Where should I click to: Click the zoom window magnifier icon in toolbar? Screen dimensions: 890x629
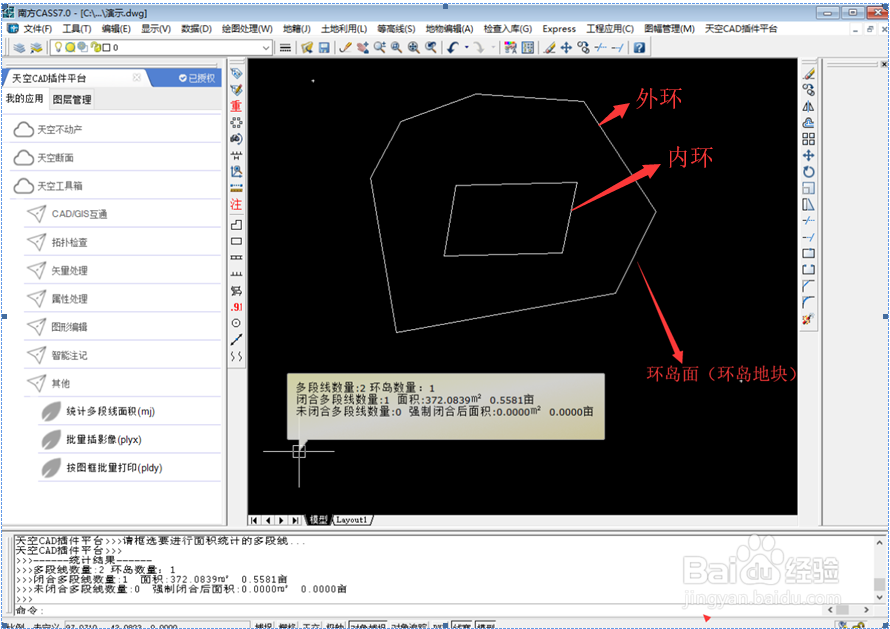[x=396, y=48]
